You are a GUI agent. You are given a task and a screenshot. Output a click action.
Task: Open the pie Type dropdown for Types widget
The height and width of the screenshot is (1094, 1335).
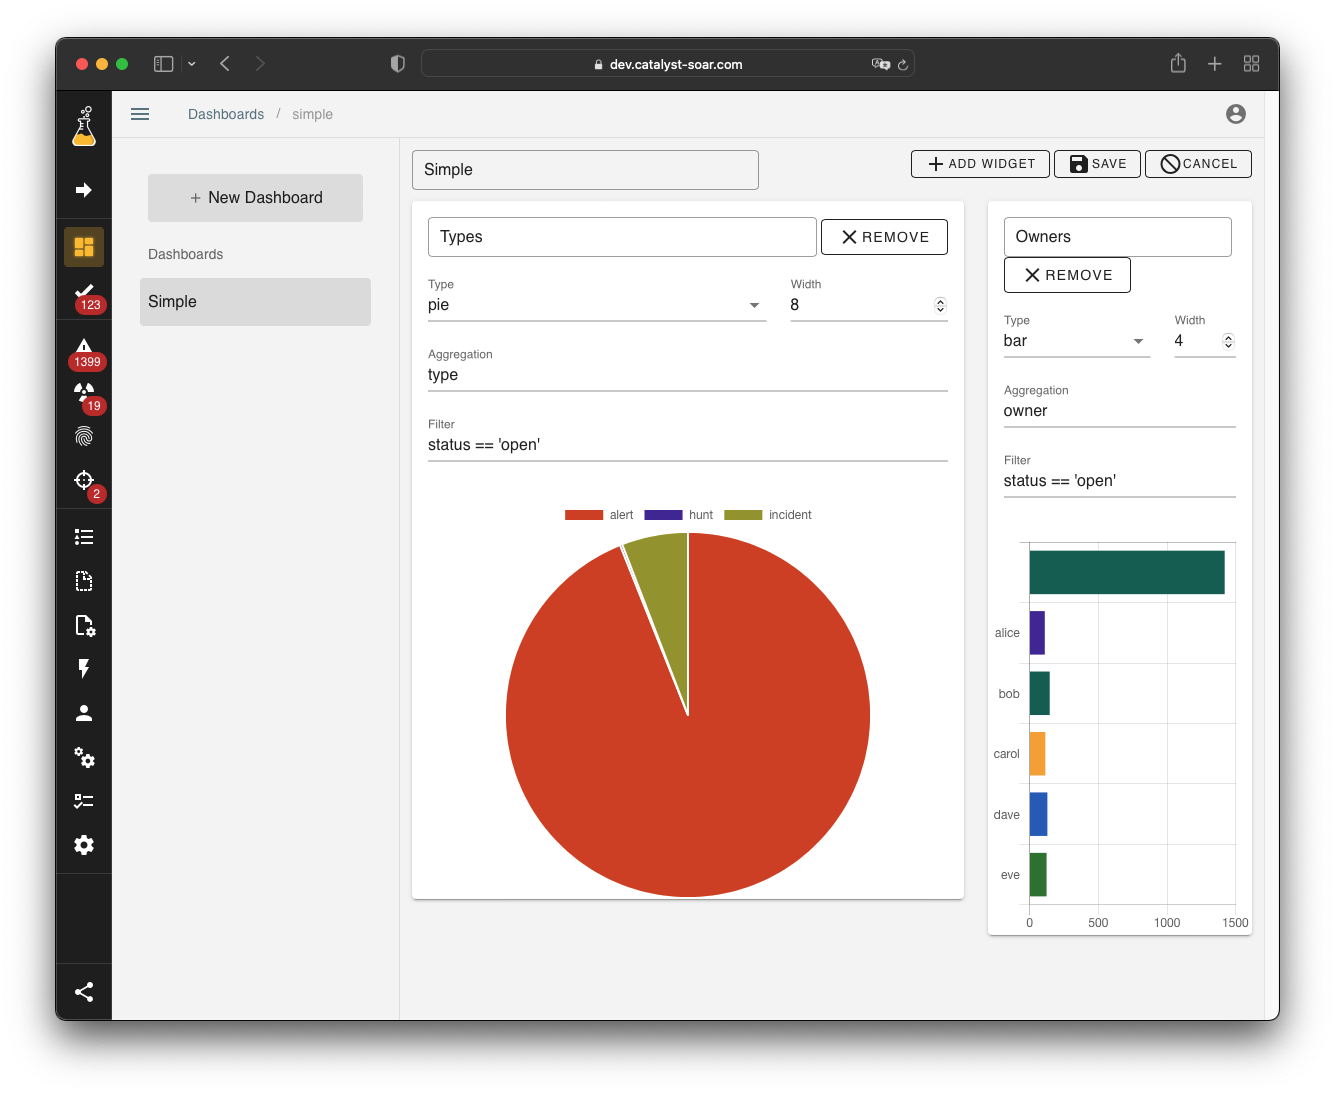(x=753, y=305)
